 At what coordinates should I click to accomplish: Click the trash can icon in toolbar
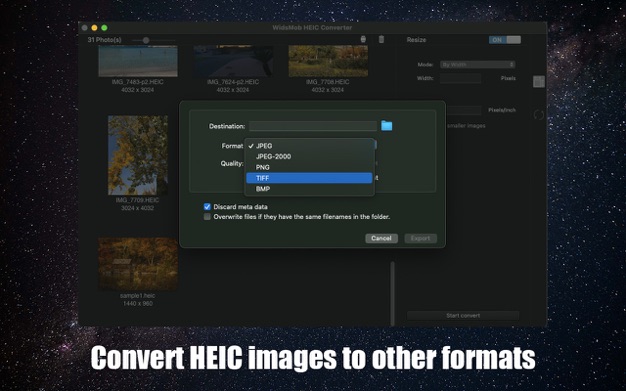click(381, 39)
